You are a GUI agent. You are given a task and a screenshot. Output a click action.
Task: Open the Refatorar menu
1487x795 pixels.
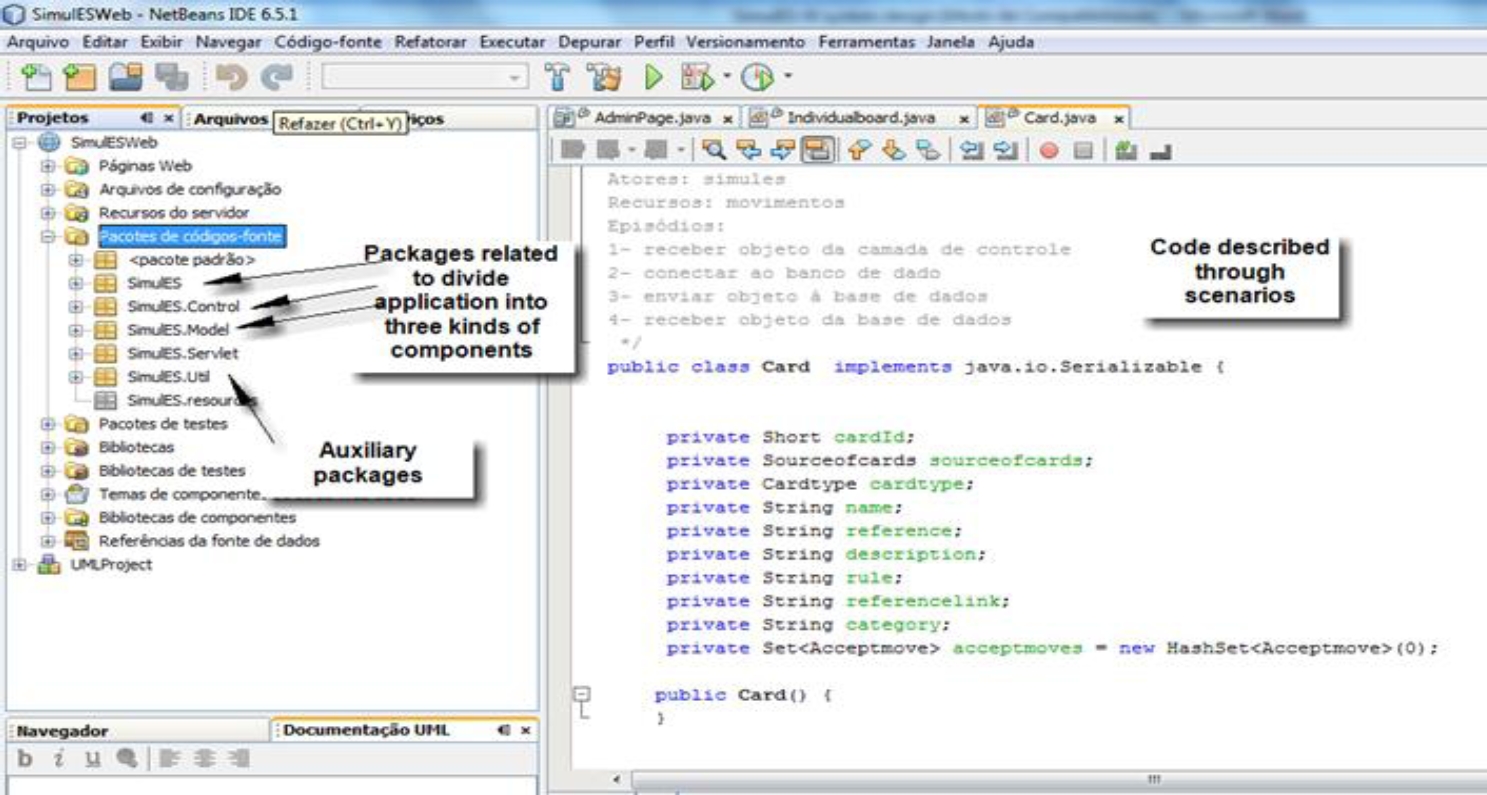click(430, 42)
